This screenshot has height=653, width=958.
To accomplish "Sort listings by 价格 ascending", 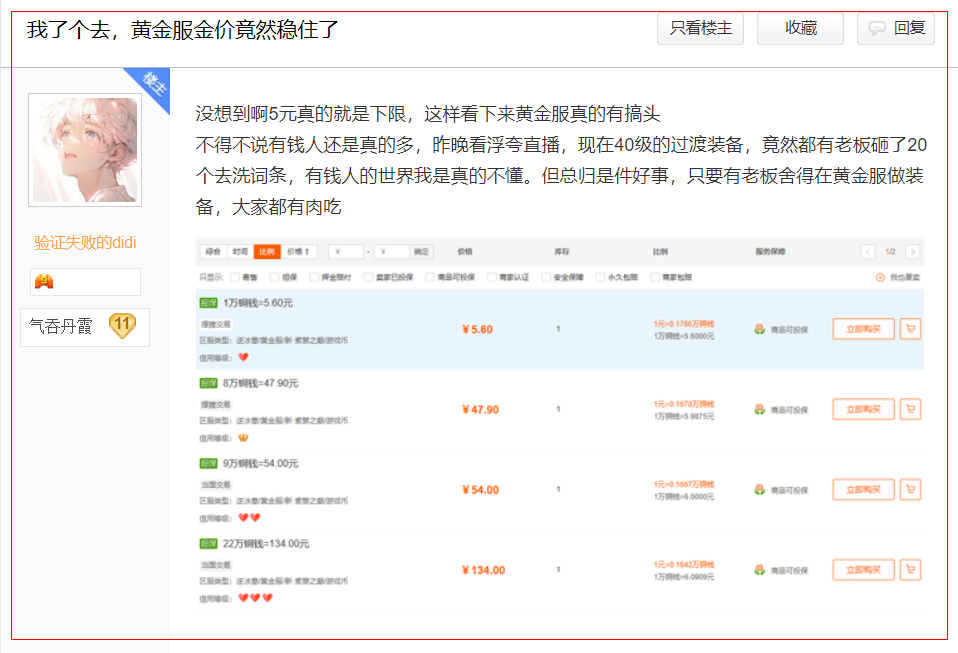I will (x=298, y=252).
